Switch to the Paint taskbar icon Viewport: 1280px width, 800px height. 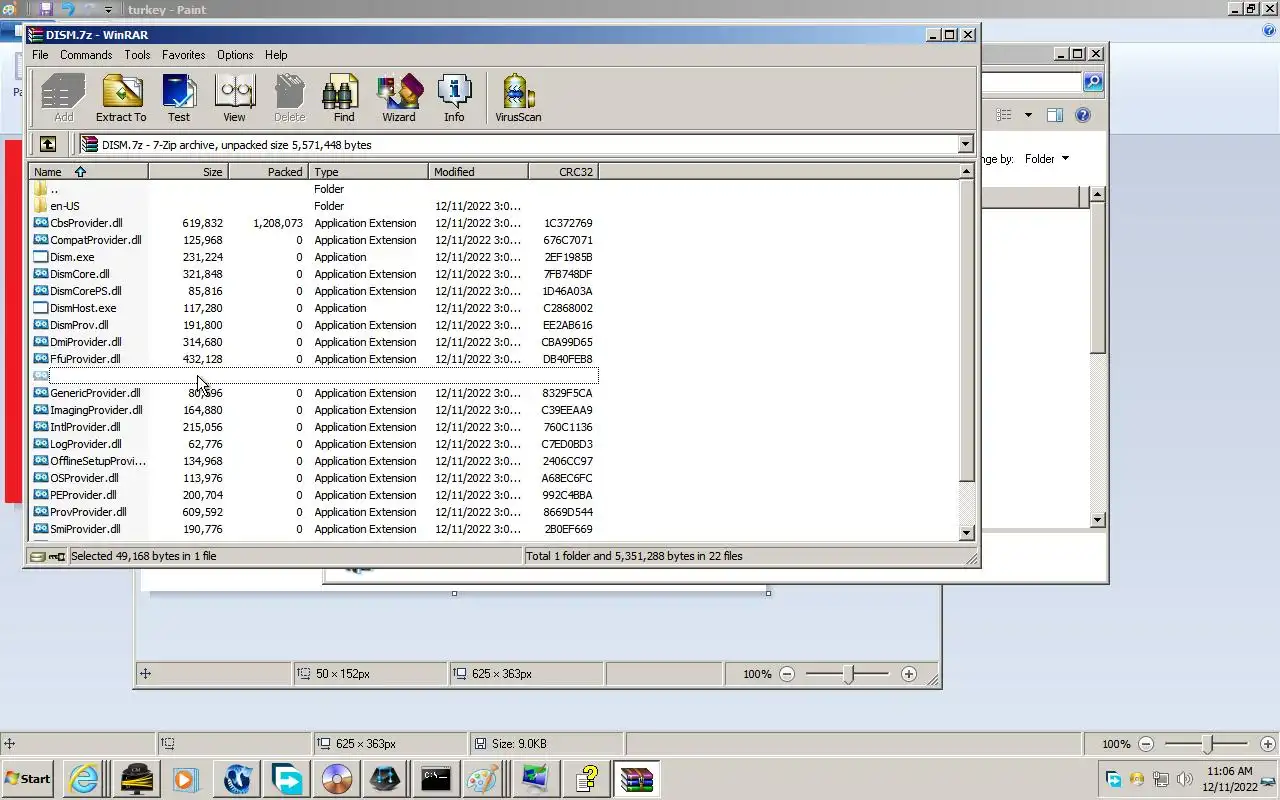tap(482, 778)
